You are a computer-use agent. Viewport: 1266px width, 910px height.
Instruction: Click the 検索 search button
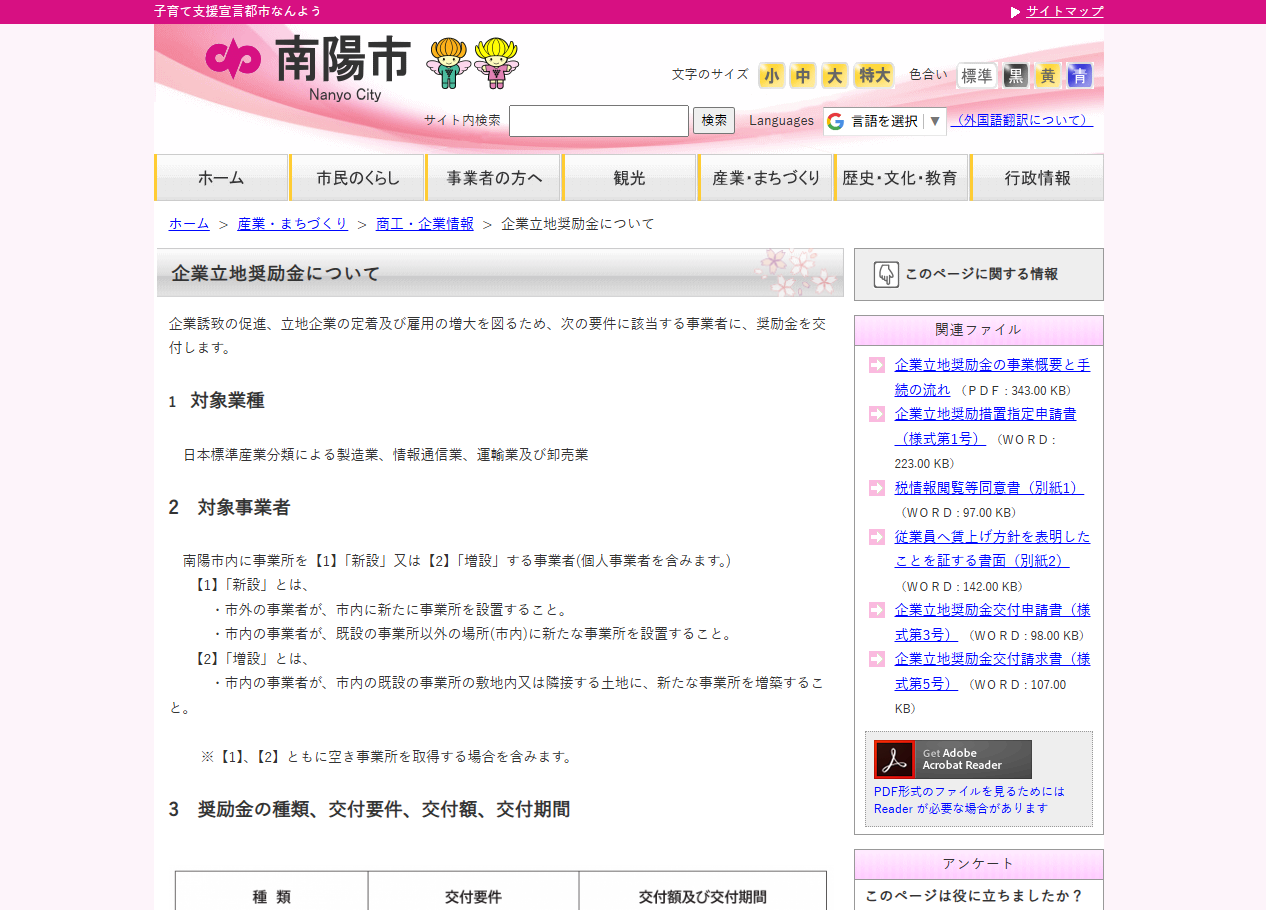714,120
